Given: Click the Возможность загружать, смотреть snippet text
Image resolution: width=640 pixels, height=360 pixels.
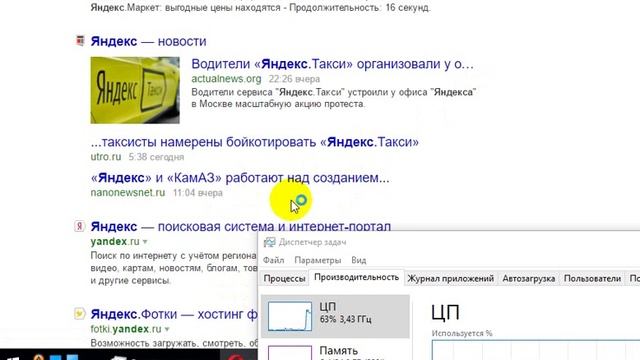Looking at the screenshot, I should (x=174, y=343).
